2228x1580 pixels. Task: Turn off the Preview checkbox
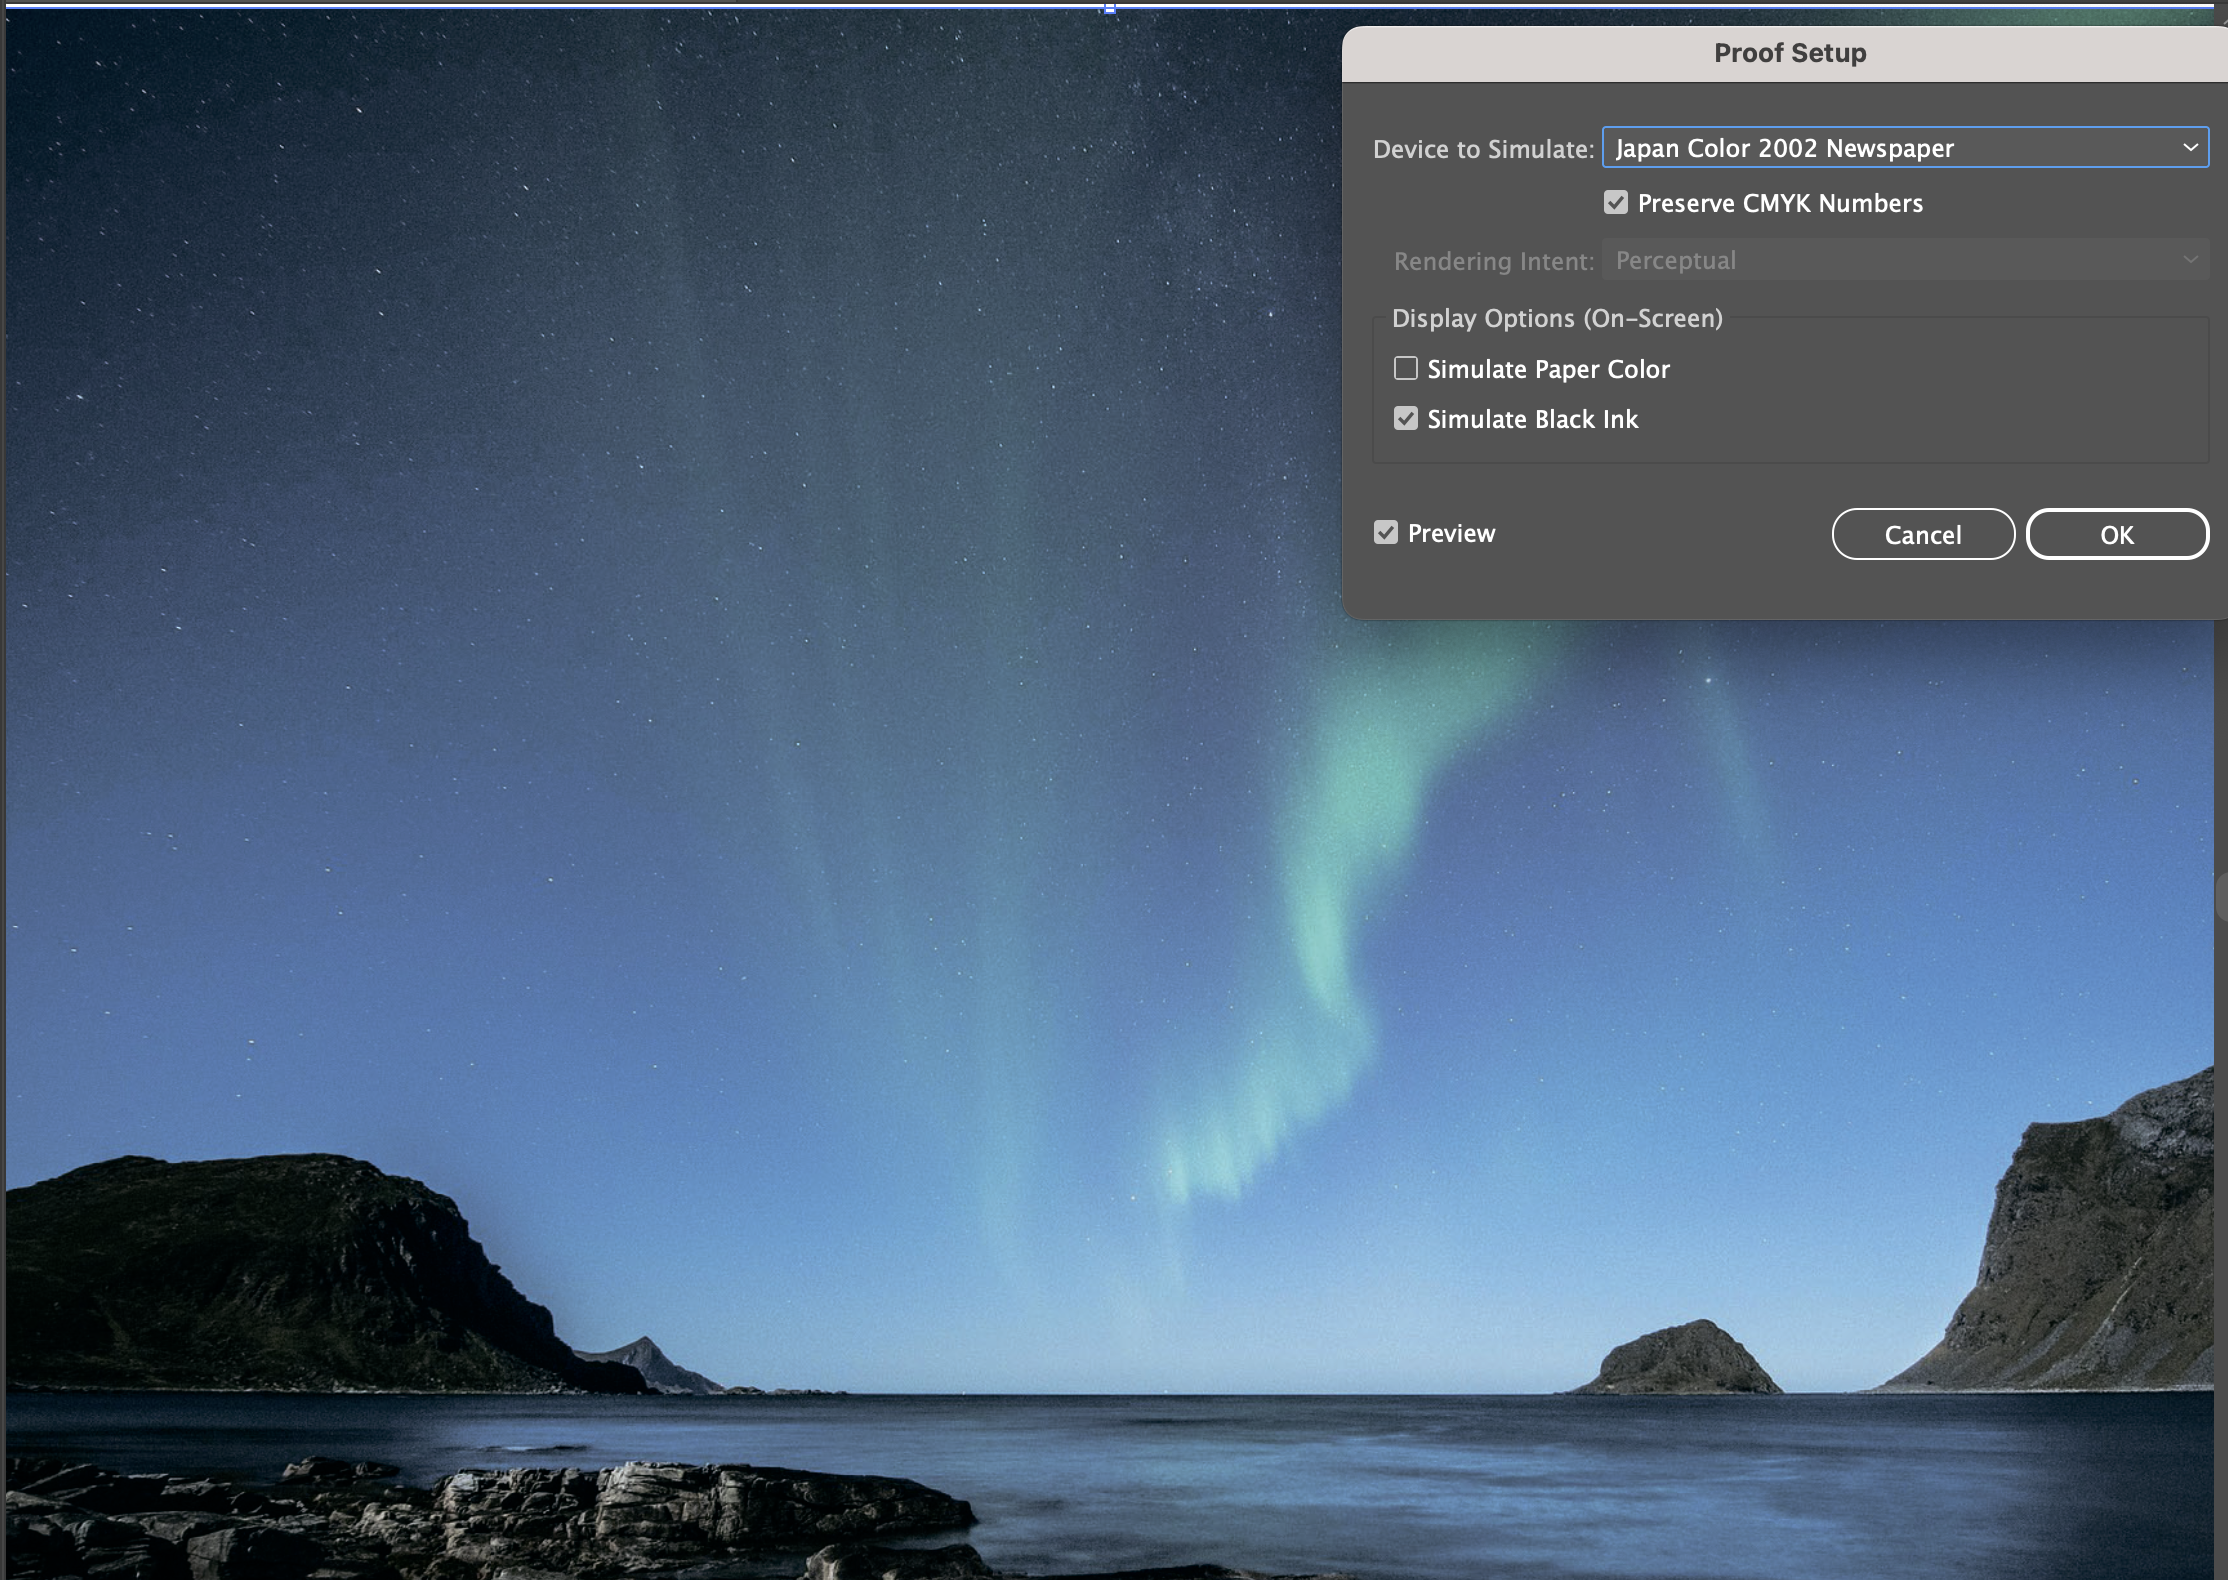point(1386,533)
